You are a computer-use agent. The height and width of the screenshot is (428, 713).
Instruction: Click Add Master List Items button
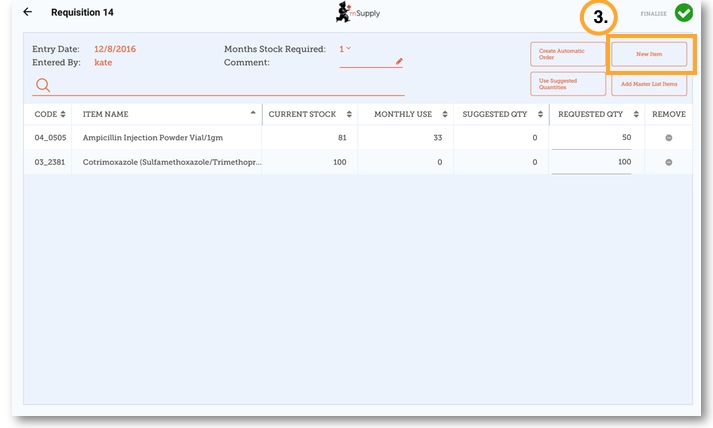(x=649, y=84)
